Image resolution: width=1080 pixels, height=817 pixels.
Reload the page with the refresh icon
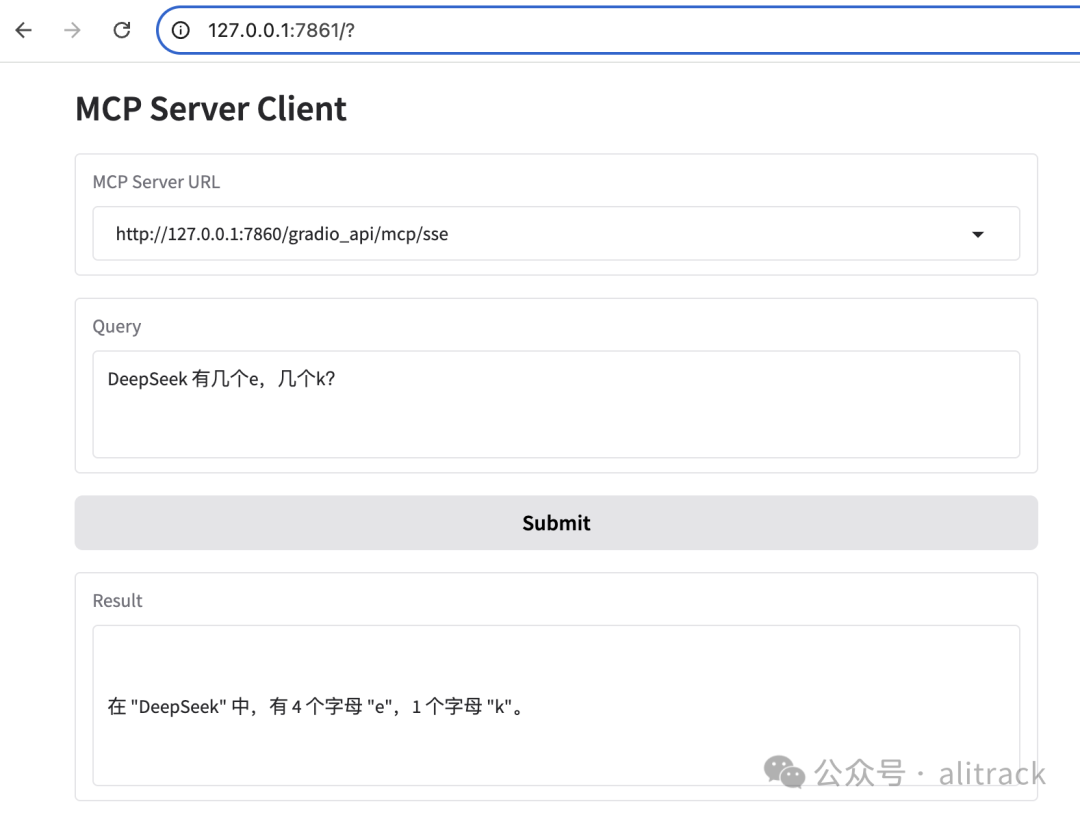(122, 30)
